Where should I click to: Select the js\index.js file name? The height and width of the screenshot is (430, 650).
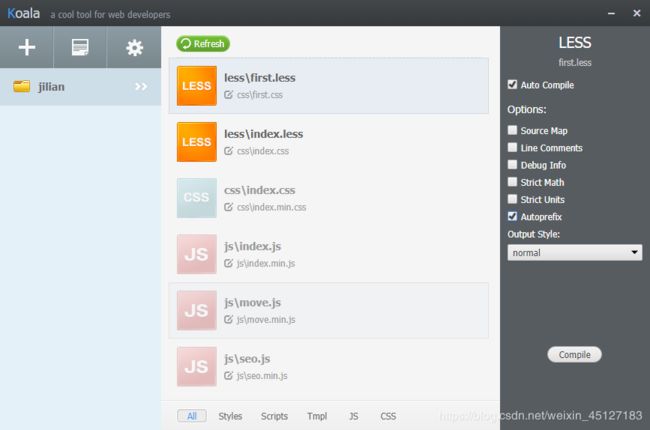[x=252, y=246]
